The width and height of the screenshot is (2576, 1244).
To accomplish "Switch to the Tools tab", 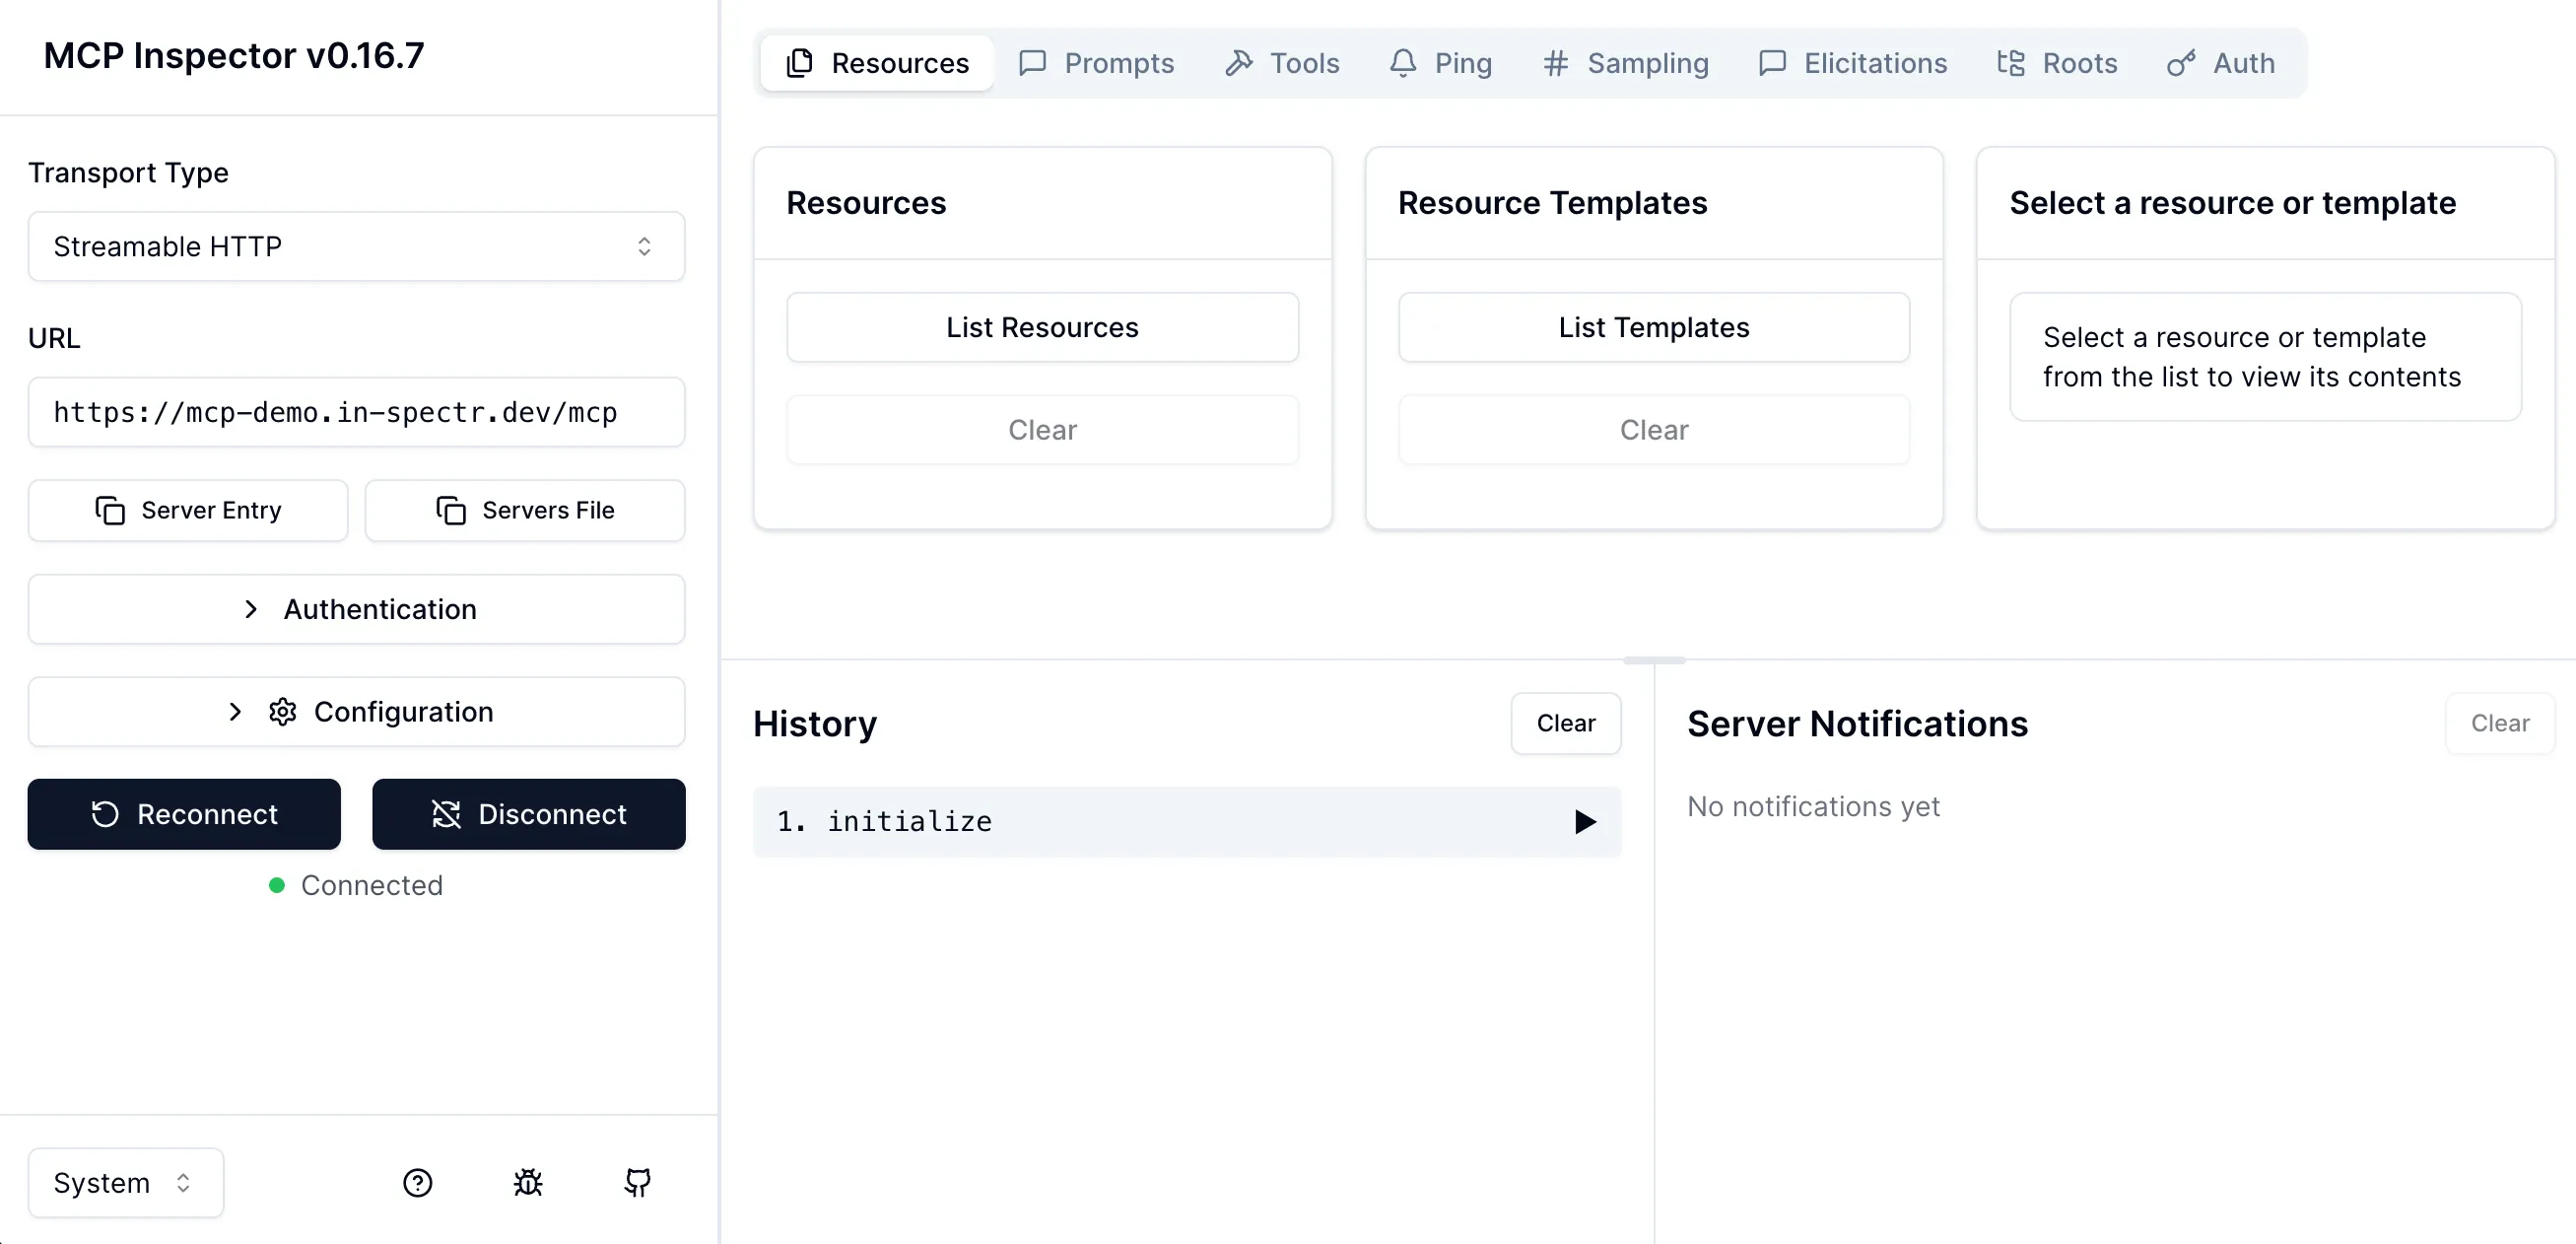I will click(1282, 63).
